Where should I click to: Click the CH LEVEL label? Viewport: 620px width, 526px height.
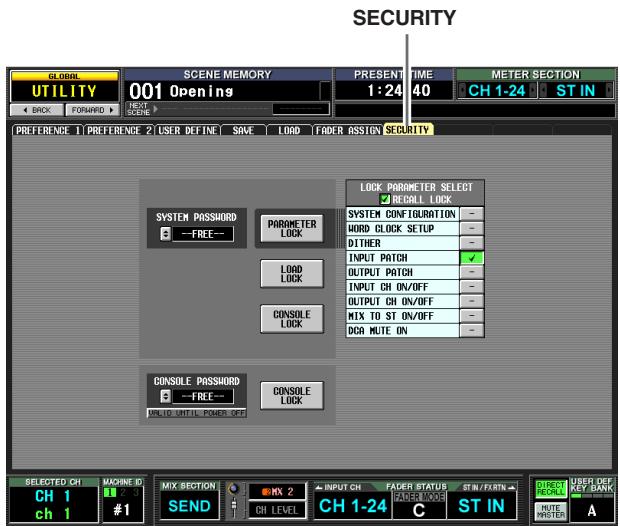277,510
